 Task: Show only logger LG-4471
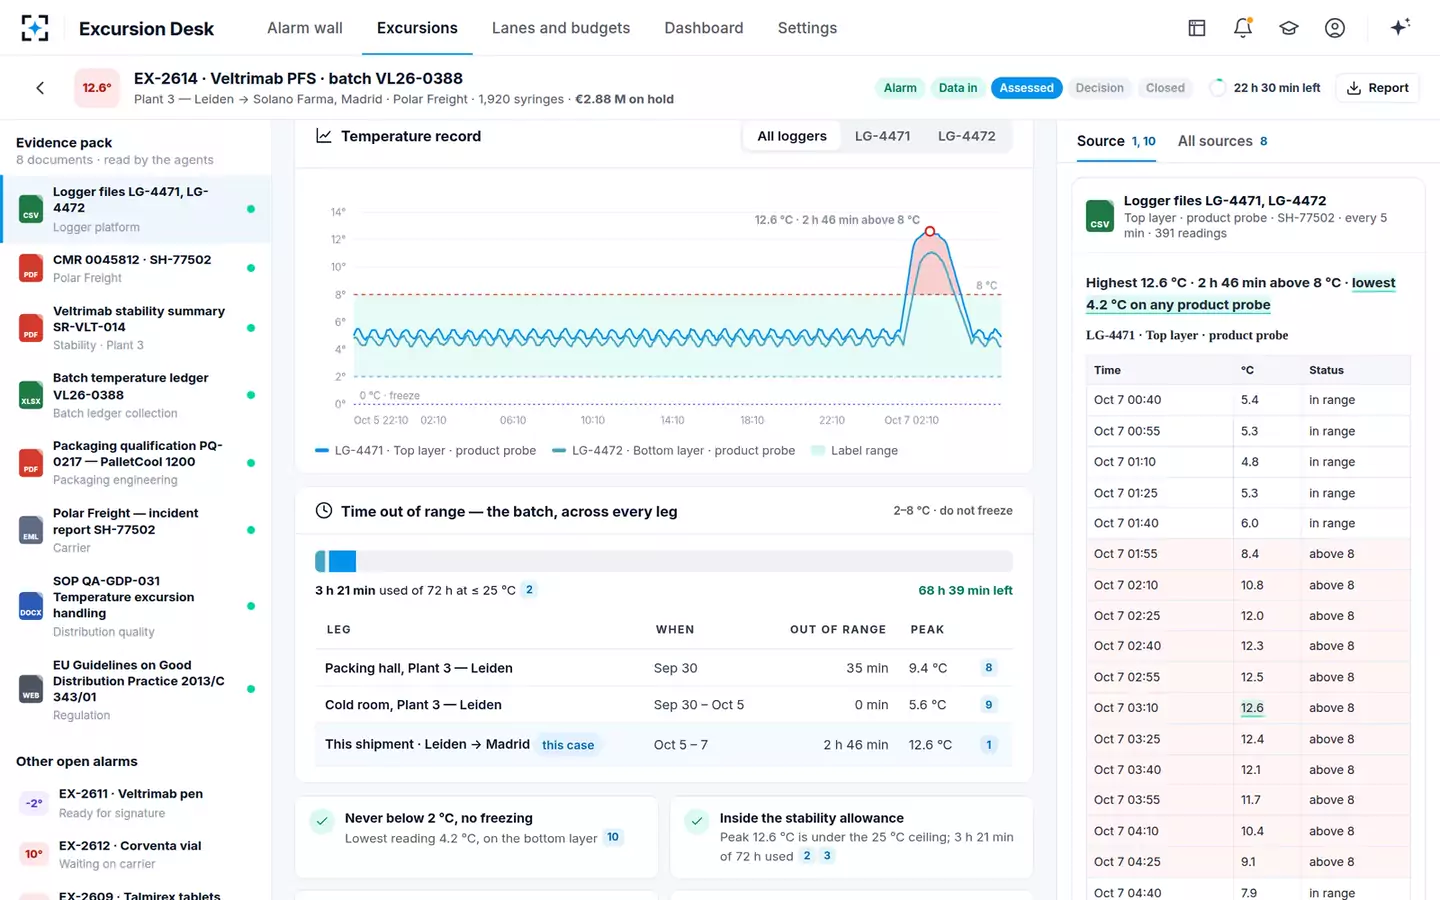[x=882, y=136]
